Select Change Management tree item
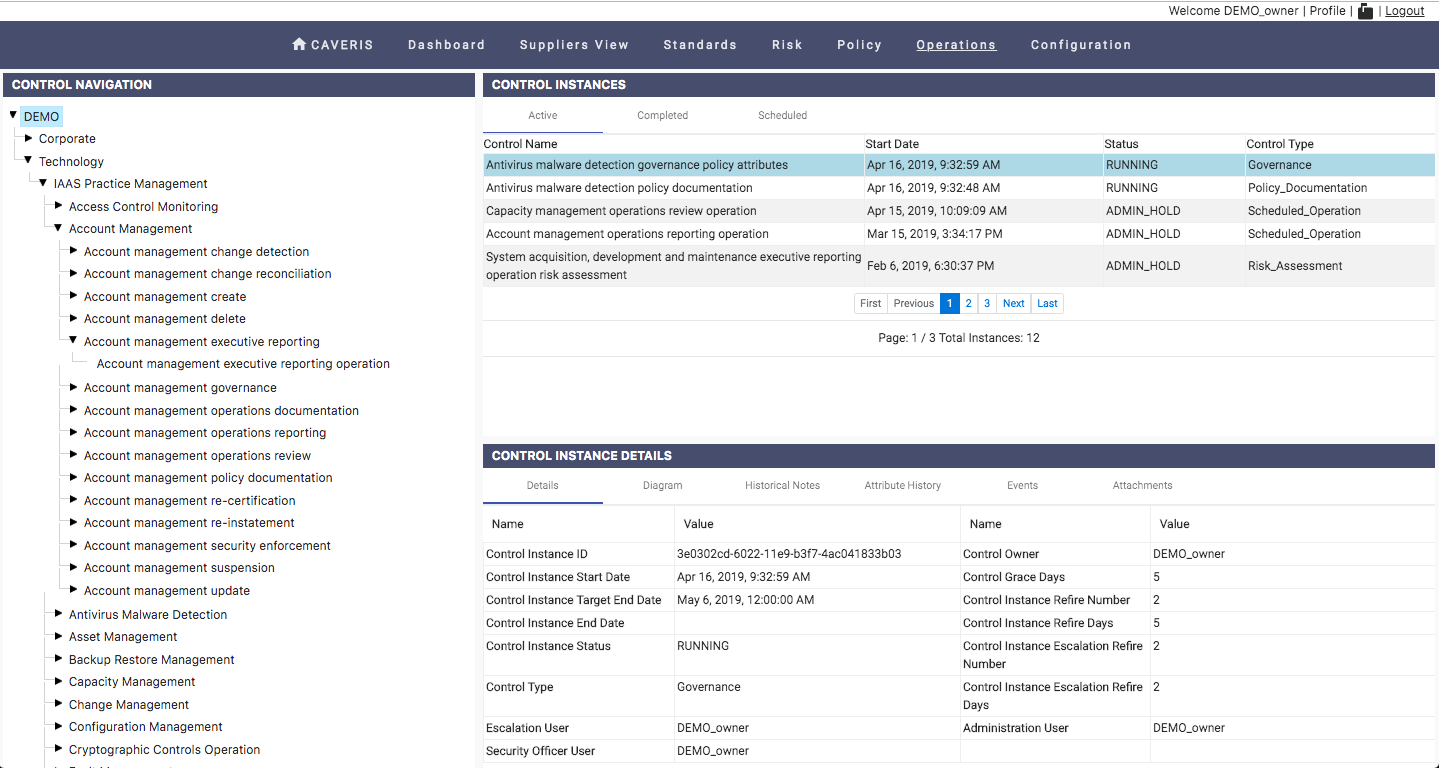 pos(129,704)
